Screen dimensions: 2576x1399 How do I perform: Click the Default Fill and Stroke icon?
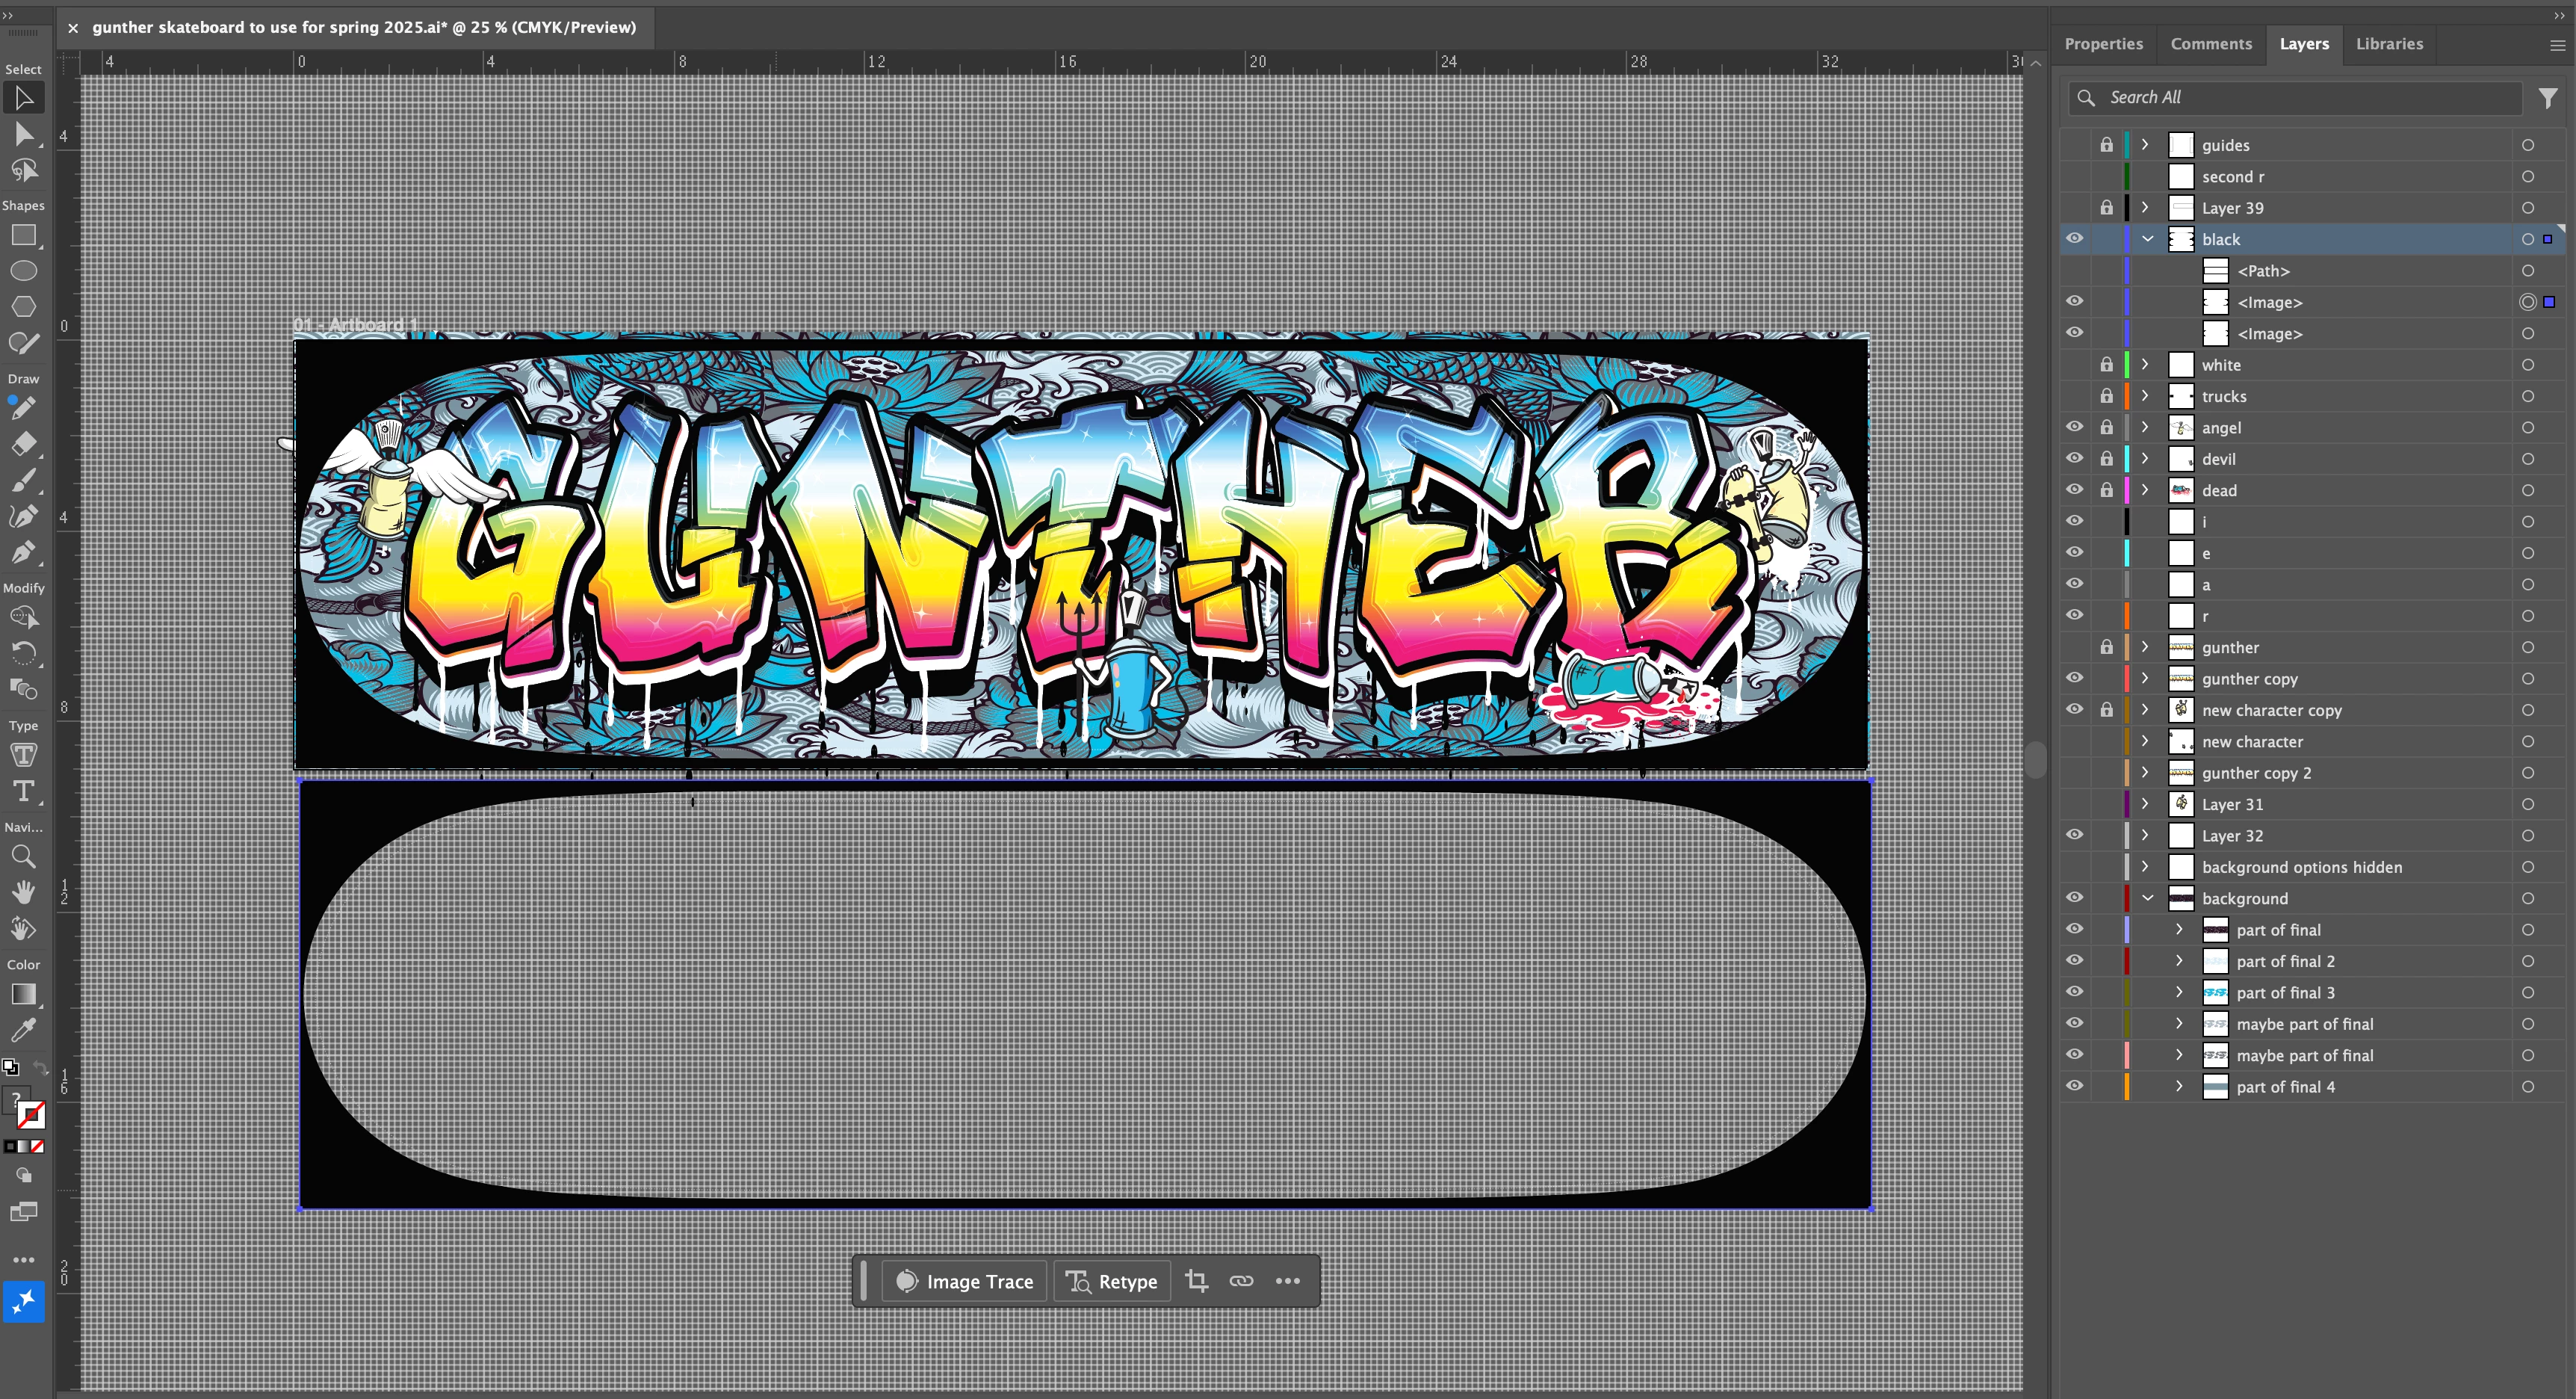10,1067
